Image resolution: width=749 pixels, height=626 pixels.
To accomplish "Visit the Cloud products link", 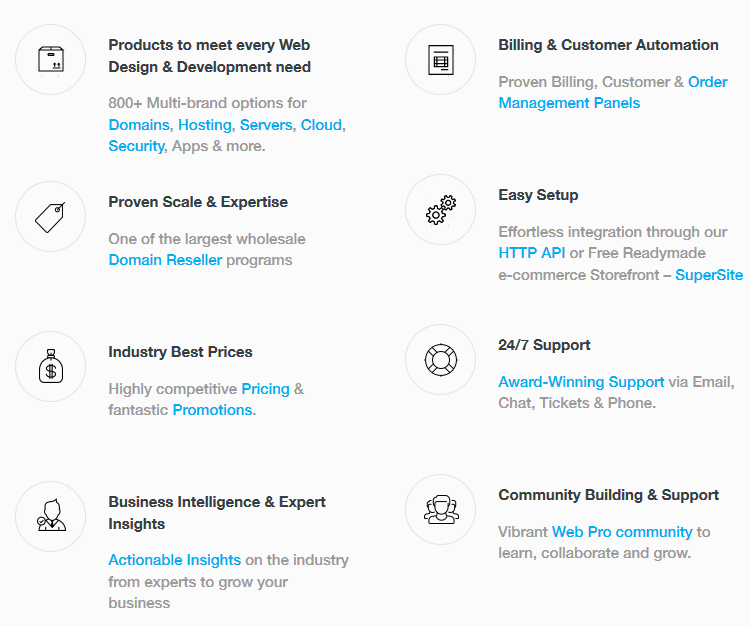I will coord(321,125).
